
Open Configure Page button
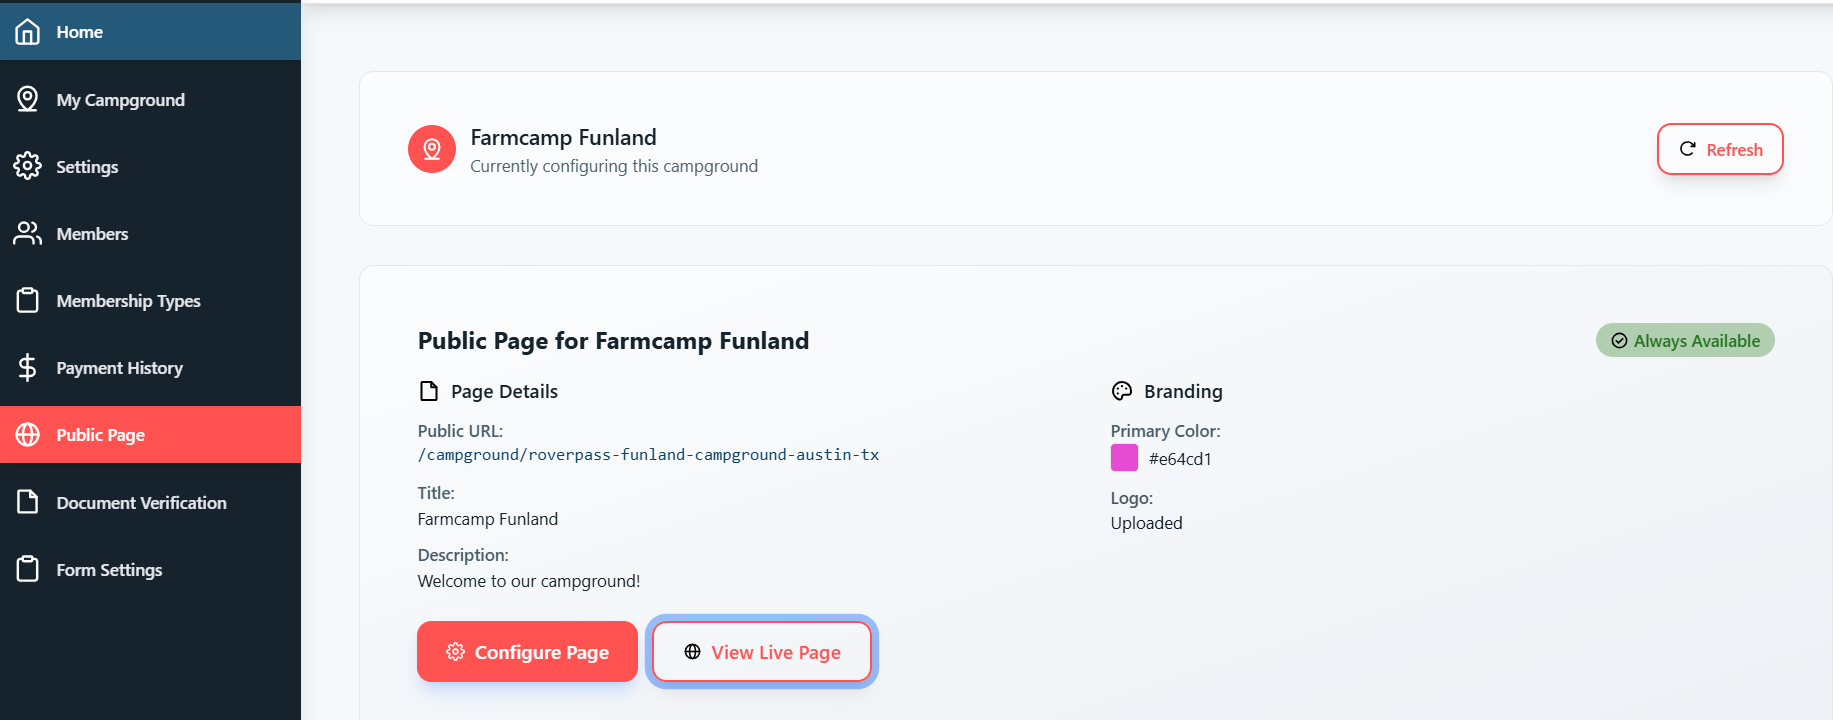pos(527,652)
